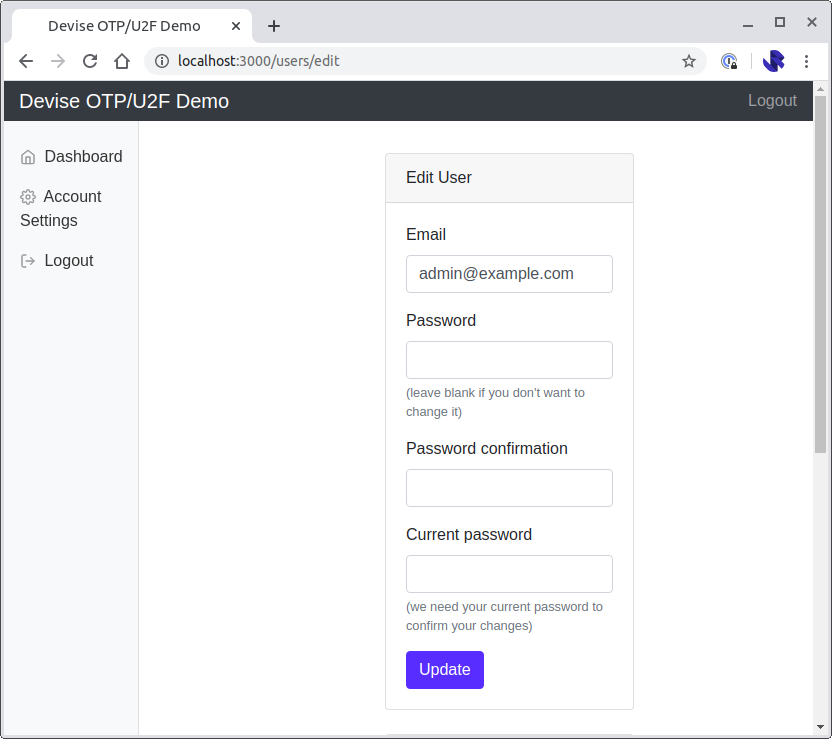832x739 pixels.
Task: Click the Edit User card heading
Action: [439, 177]
